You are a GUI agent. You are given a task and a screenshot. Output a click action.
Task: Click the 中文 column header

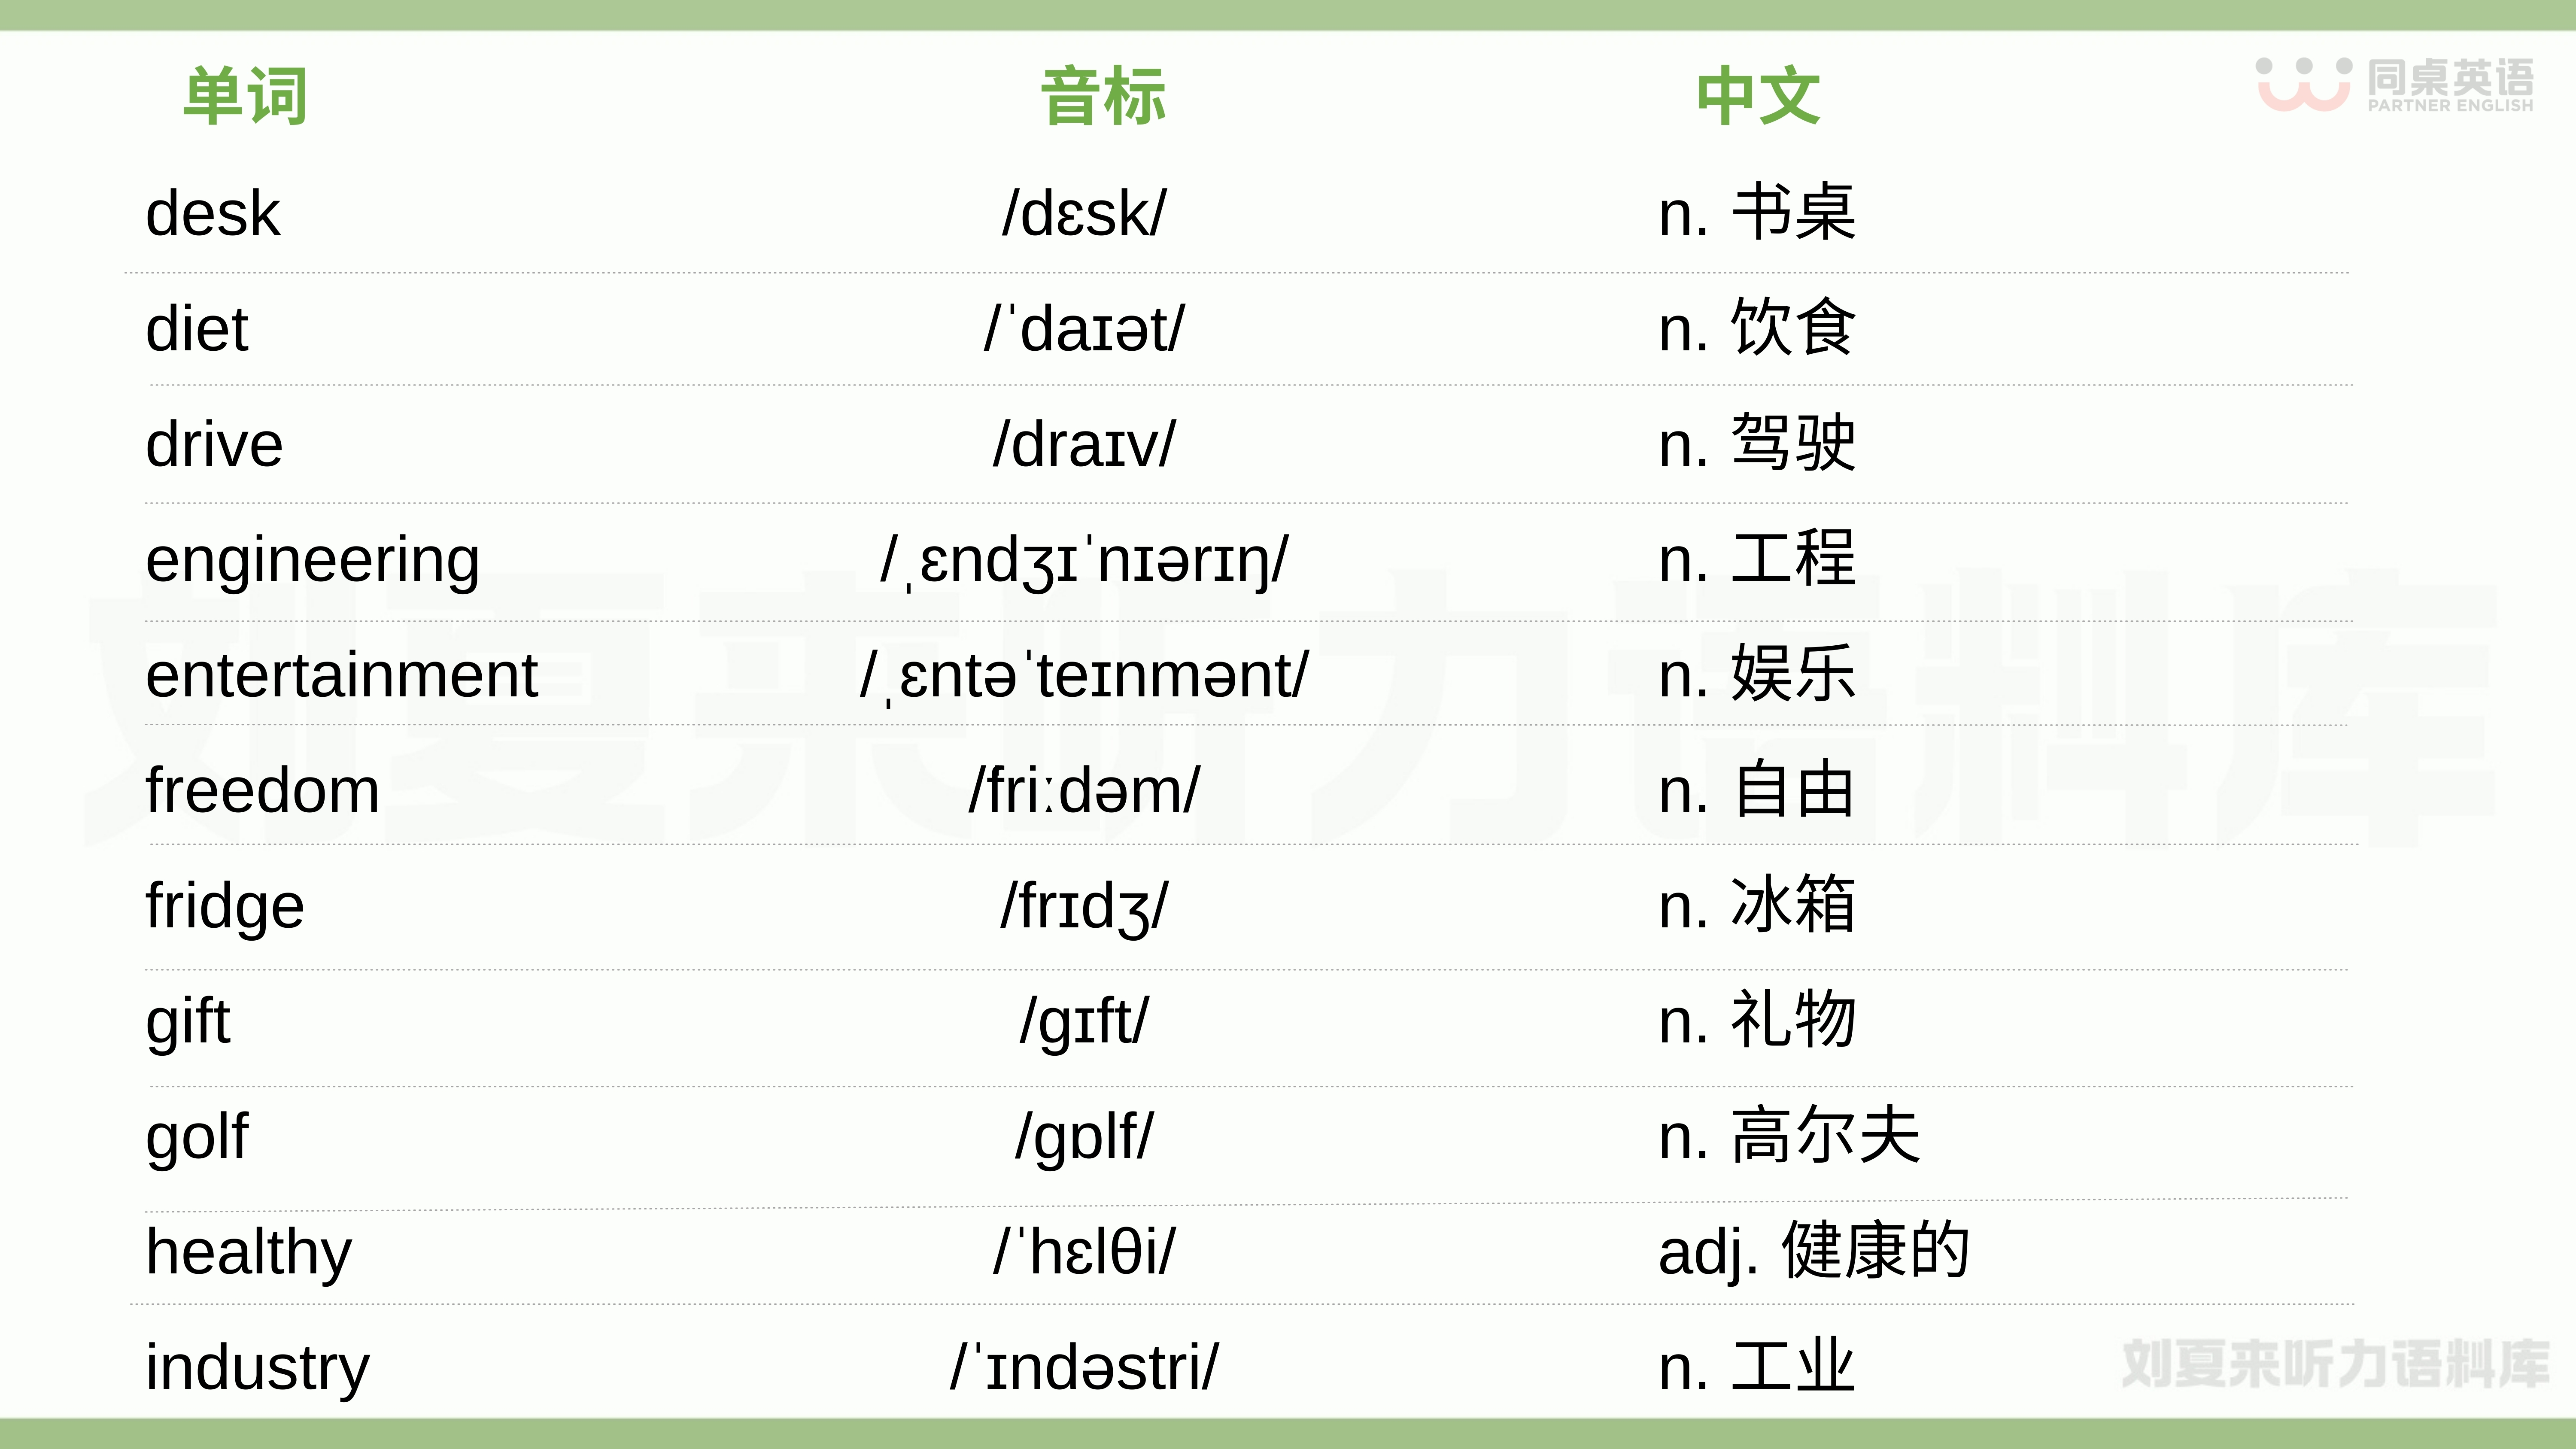pyautogui.click(x=1758, y=96)
